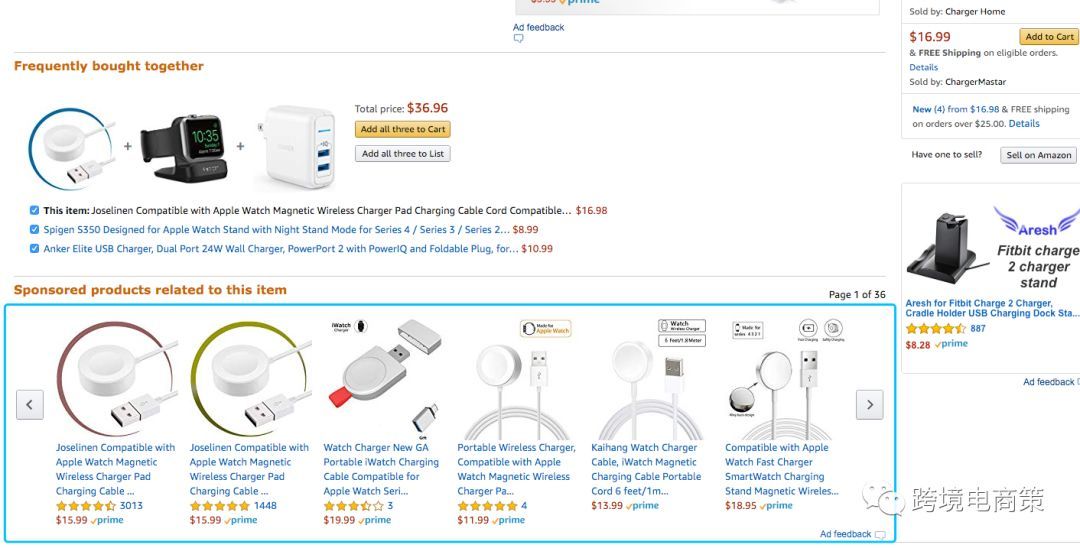The image size is (1080, 548).
Task: Uncheck the Spigen S350 stand checkbox
Action: (35, 230)
